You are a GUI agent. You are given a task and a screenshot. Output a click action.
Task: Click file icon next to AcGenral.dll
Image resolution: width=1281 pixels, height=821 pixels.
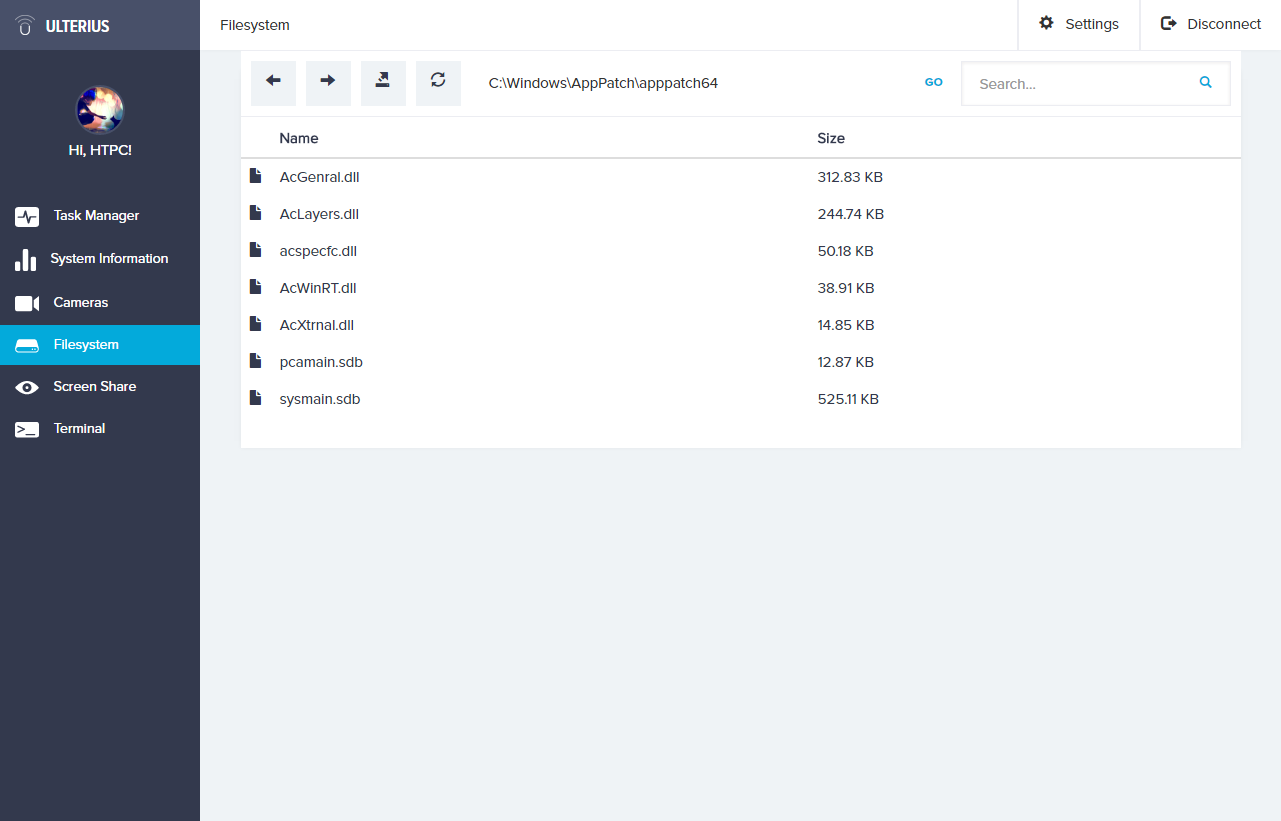click(x=255, y=176)
